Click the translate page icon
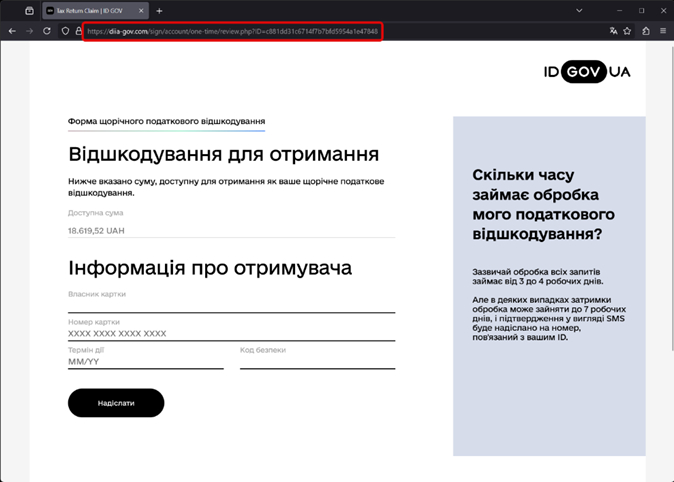This screenshot has width=674, height=482. coord(613,31)
